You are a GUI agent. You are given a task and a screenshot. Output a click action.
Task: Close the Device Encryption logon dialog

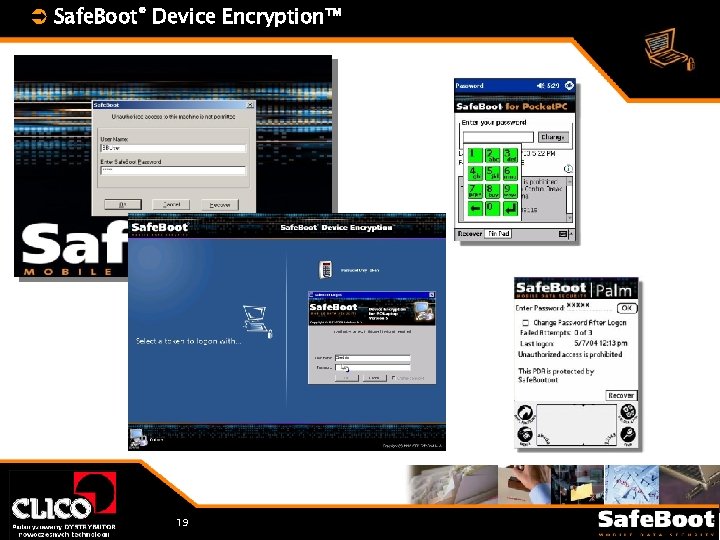(x=432, y=295)
